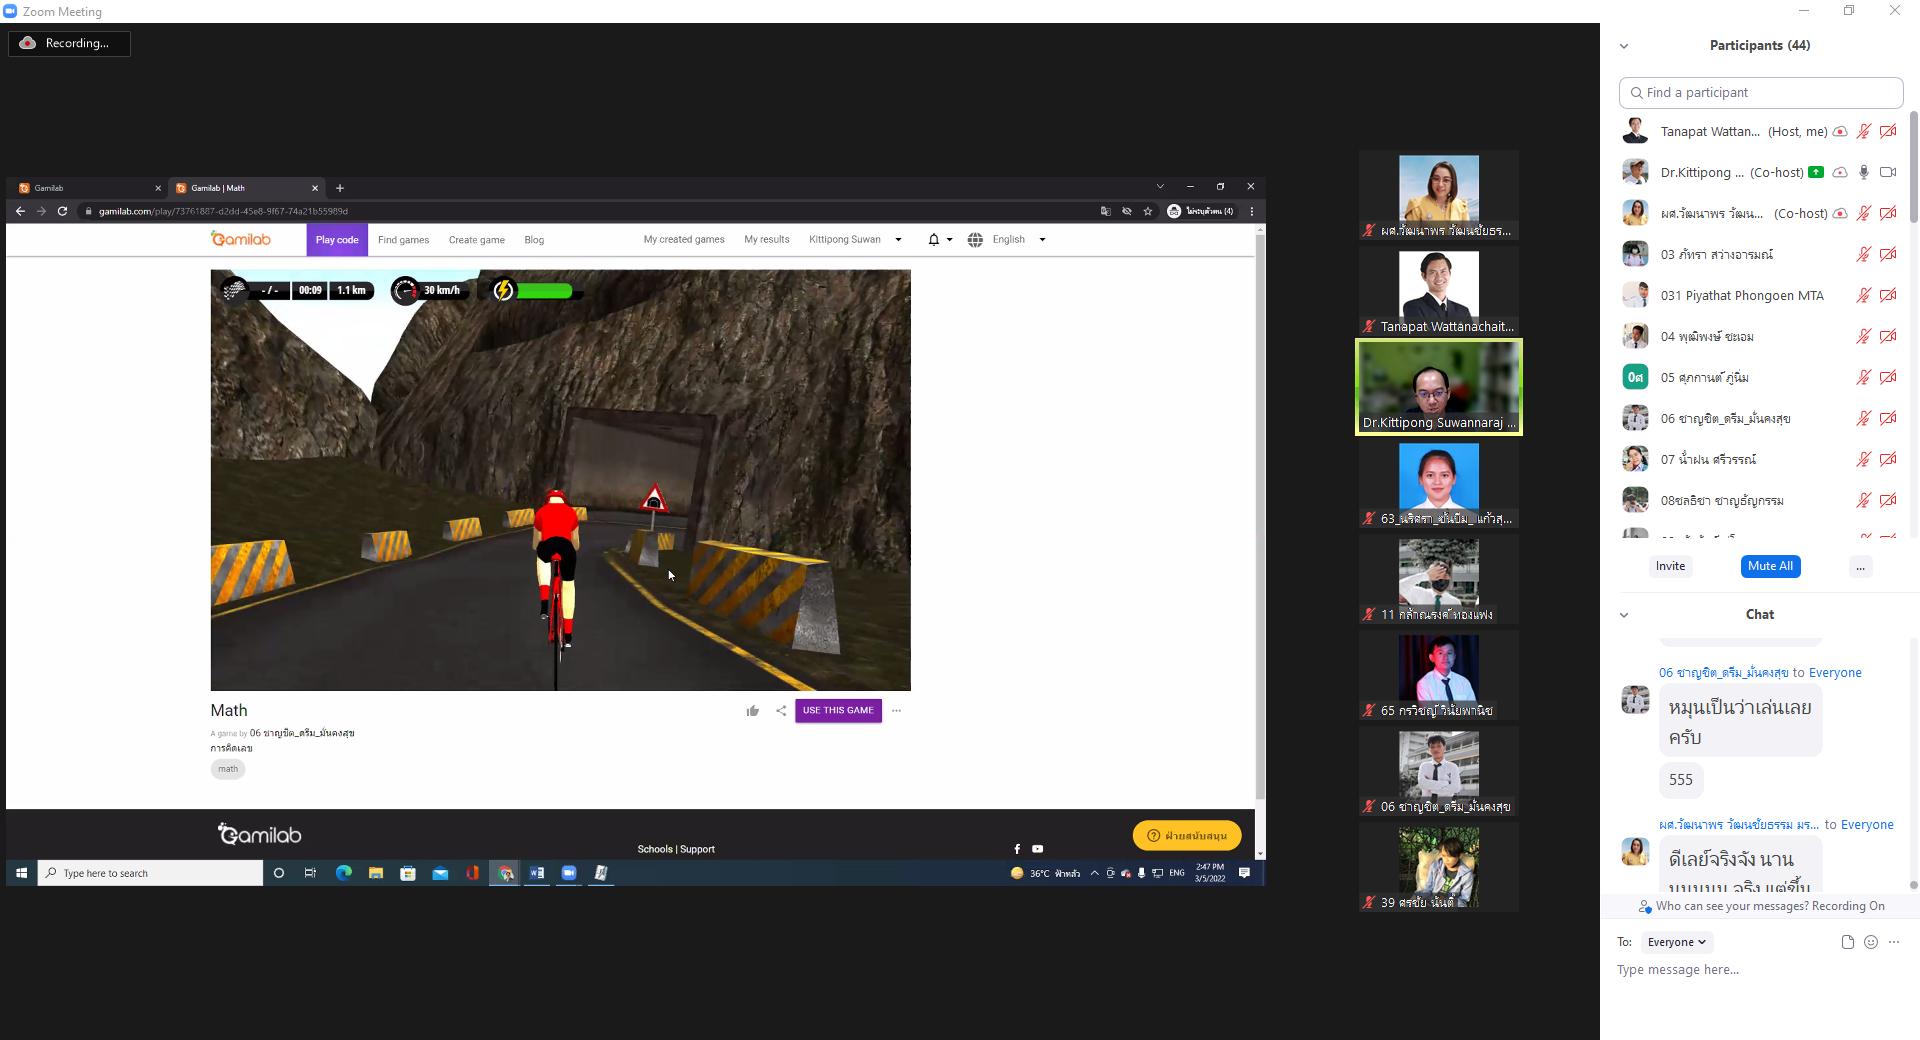This screenshot has height=1040, width=1920.
Task: Open Gamilab YouTube footer icon
Action: 1037,849
